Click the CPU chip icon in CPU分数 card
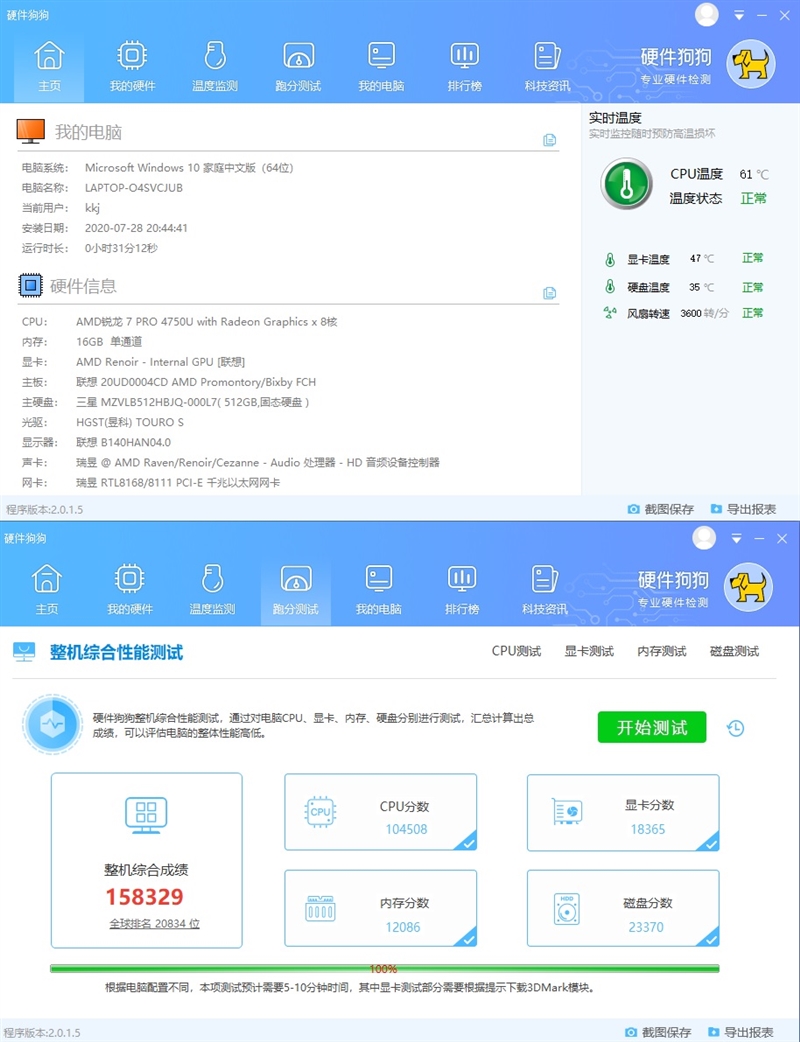Image resolution: width=800 pixels, height=1042 pixels. tap(320, 811)
